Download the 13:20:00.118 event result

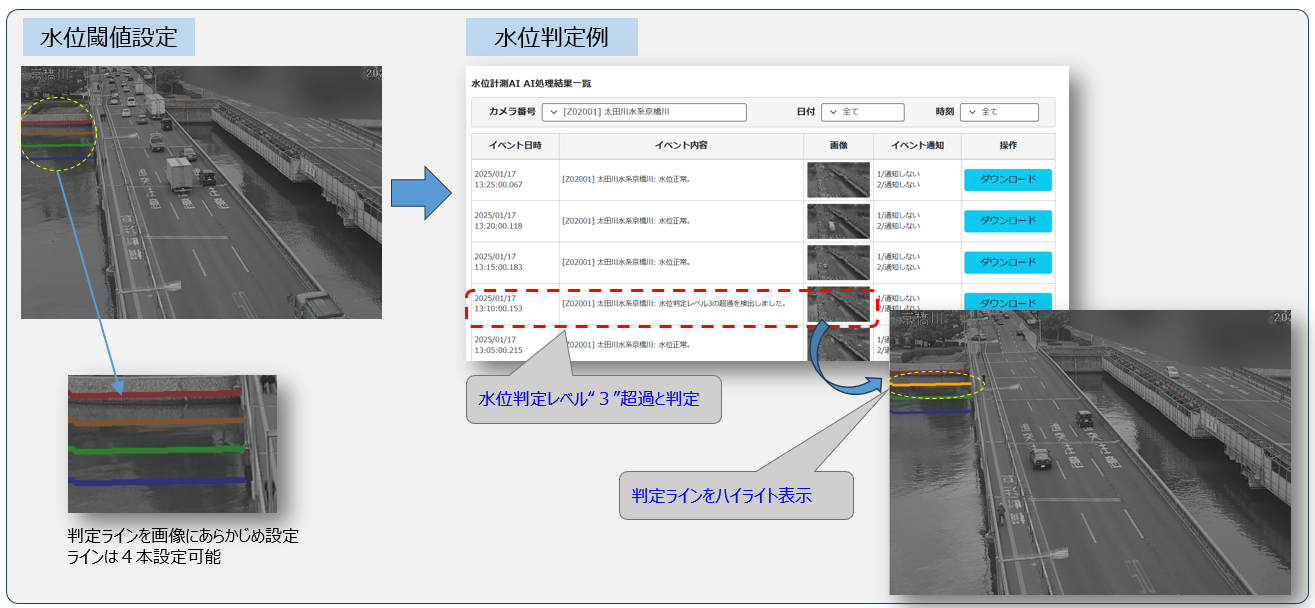(1007, 221)
